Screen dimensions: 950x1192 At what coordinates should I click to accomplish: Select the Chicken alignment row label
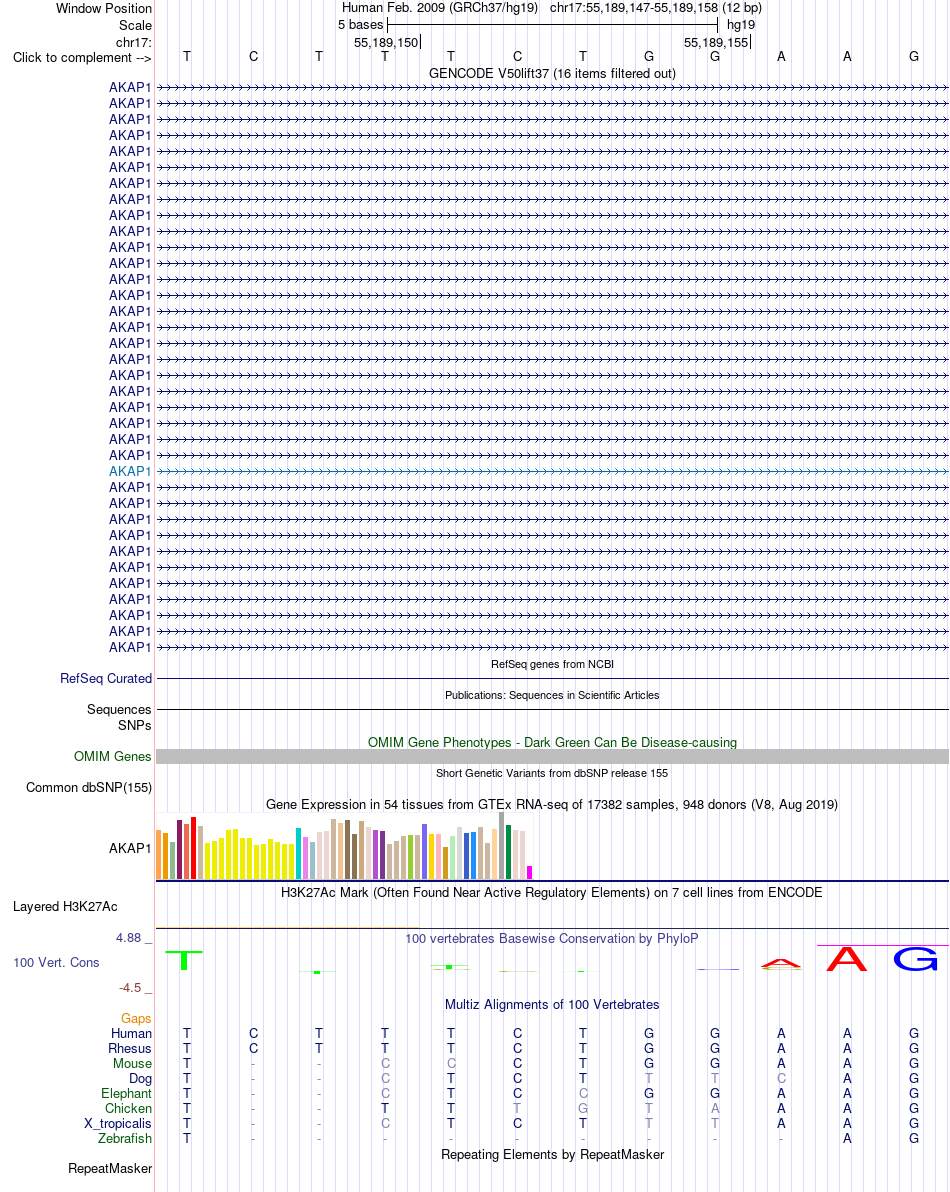tap(128, 1108)
